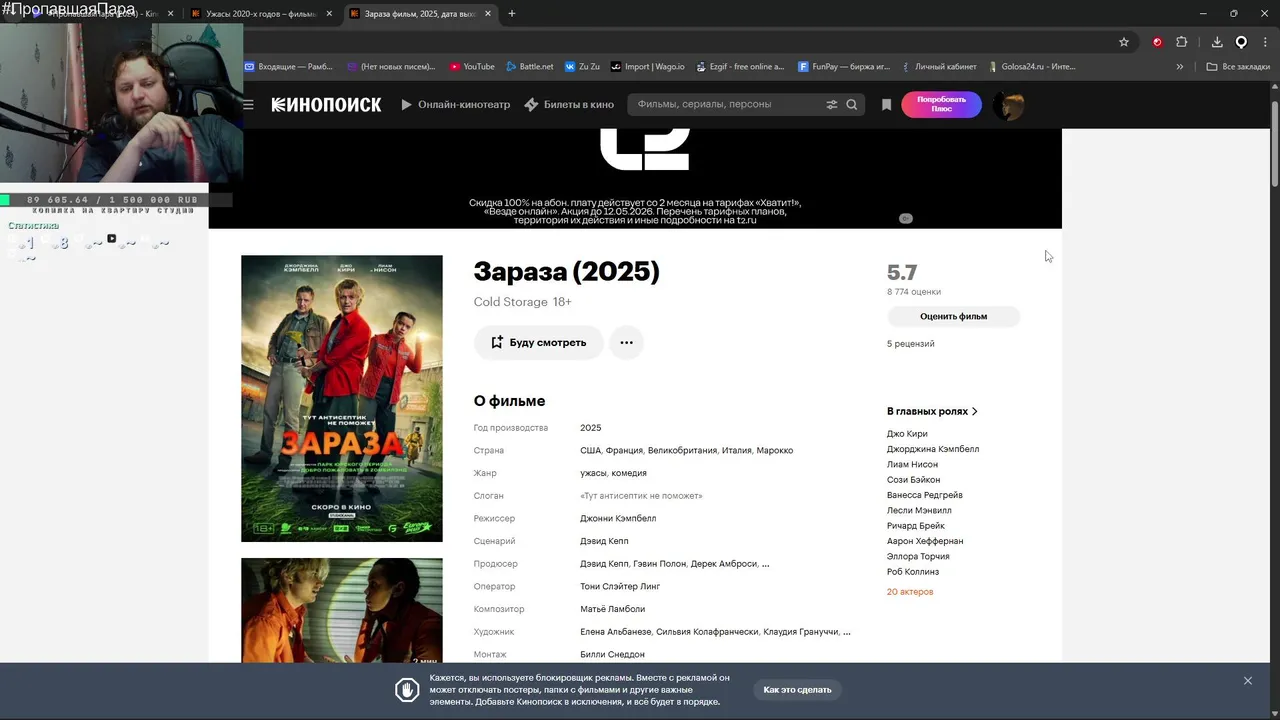Open the bookmarks flag icon in header

(886, 104)
